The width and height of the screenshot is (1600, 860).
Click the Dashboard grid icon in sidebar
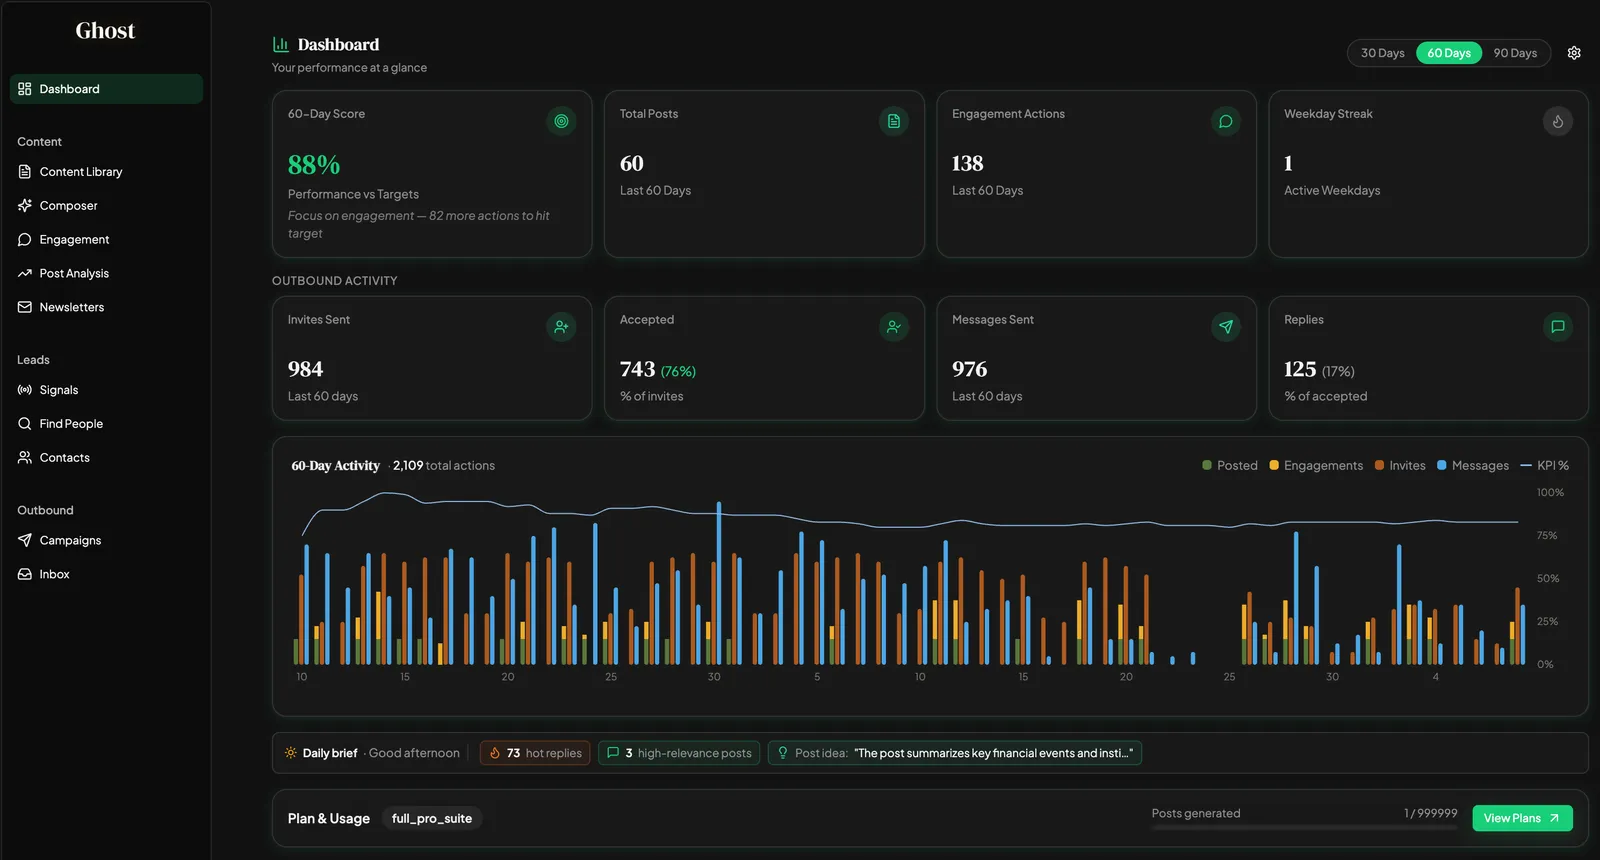coord(25,89)
